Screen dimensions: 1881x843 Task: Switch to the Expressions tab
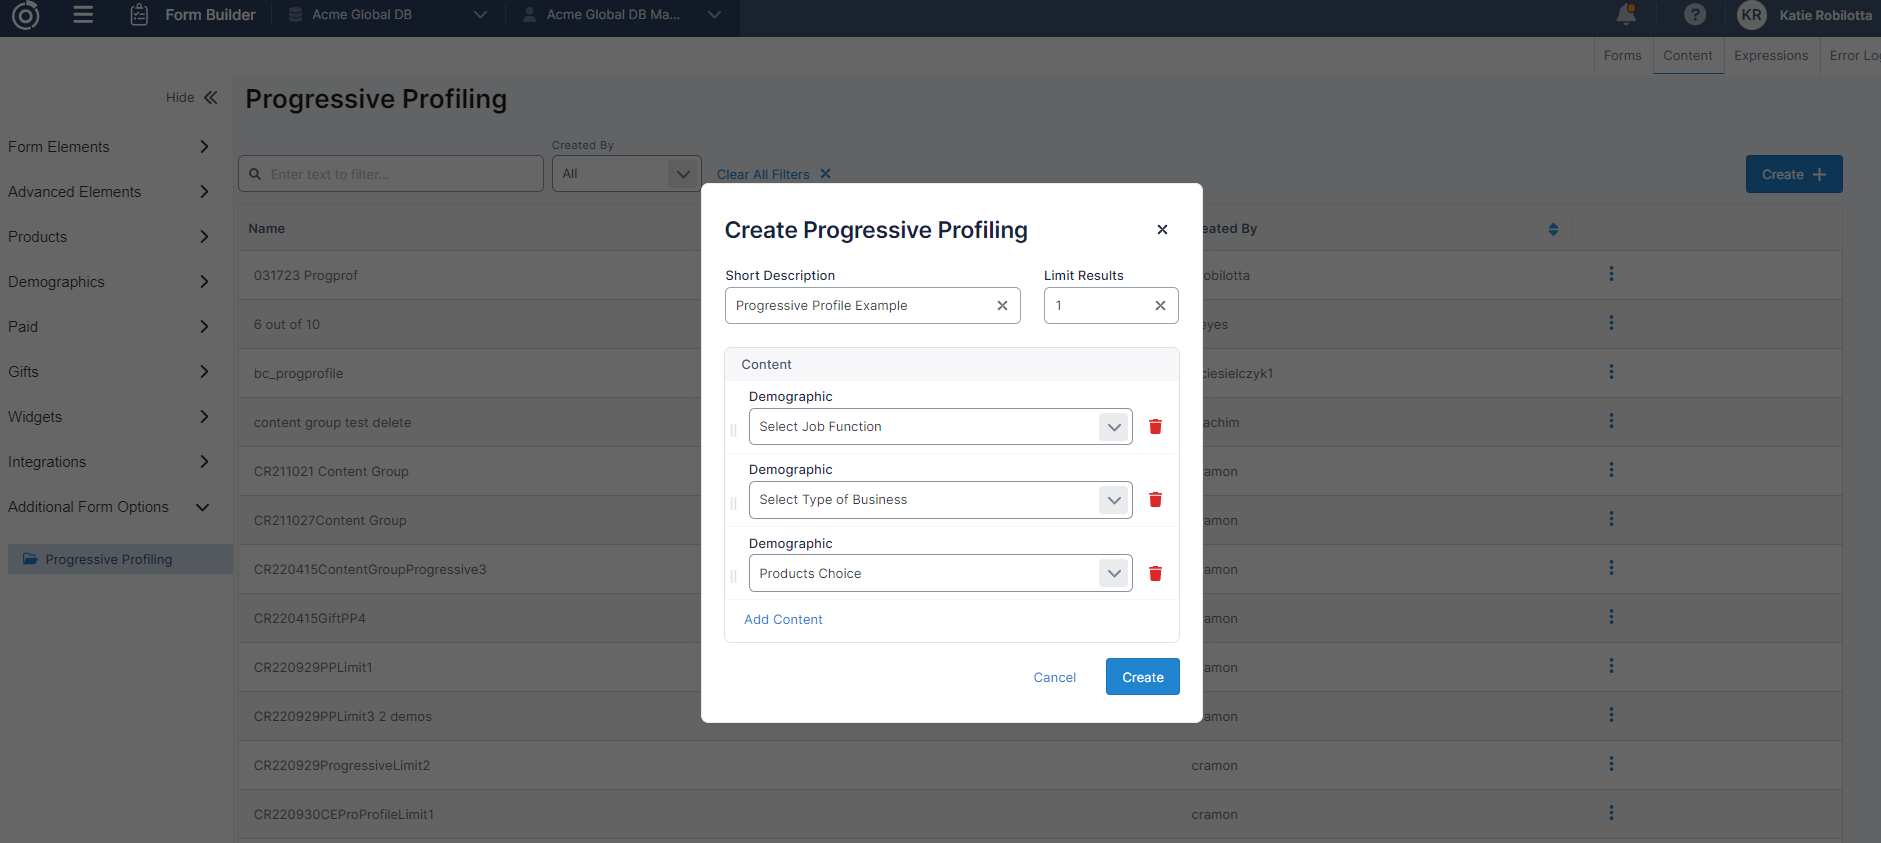[1770, 56]
